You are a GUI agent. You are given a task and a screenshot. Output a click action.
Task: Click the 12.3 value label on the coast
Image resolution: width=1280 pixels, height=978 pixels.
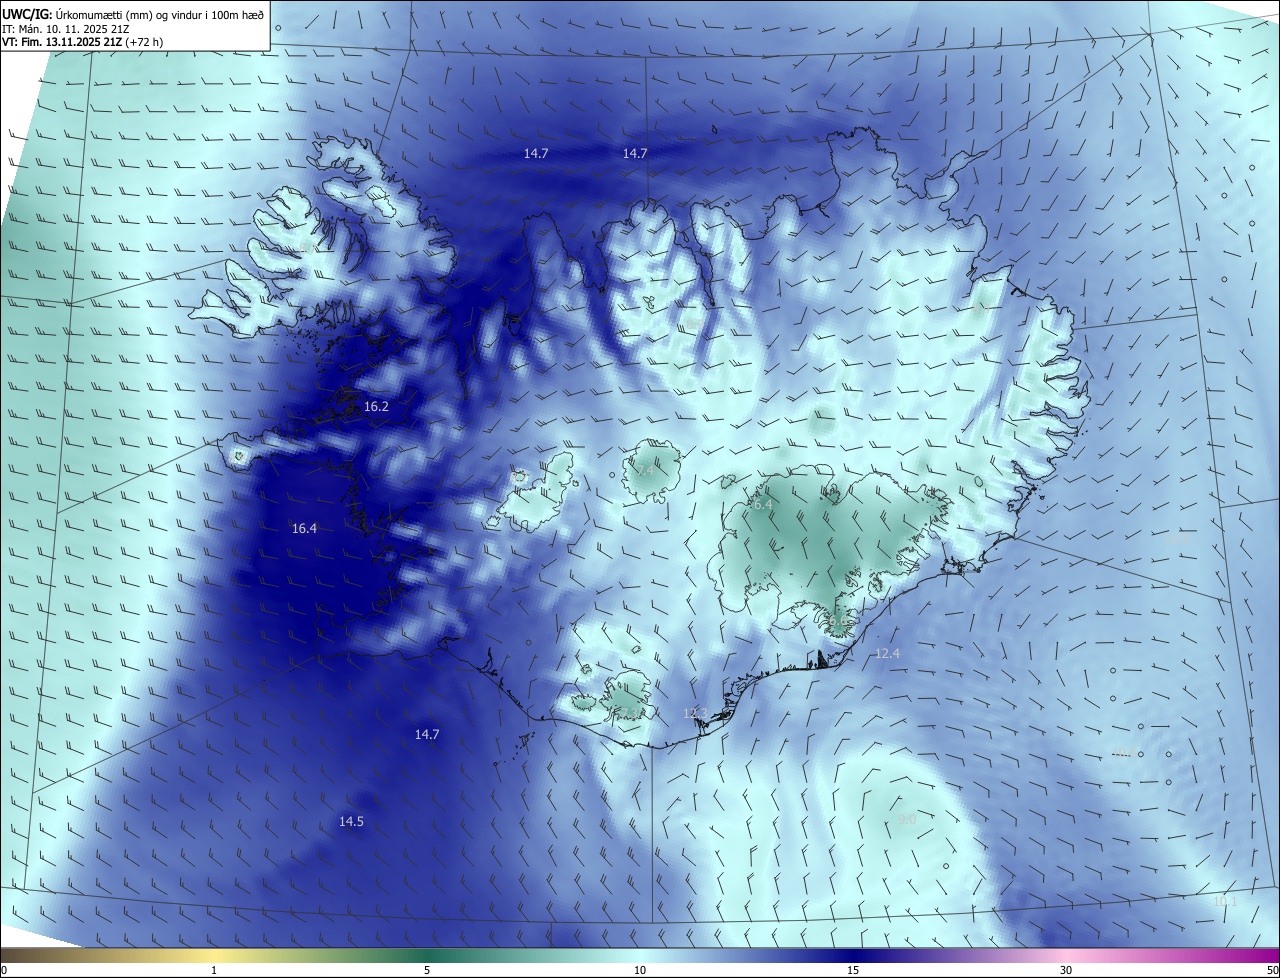(x=695, y=713)
